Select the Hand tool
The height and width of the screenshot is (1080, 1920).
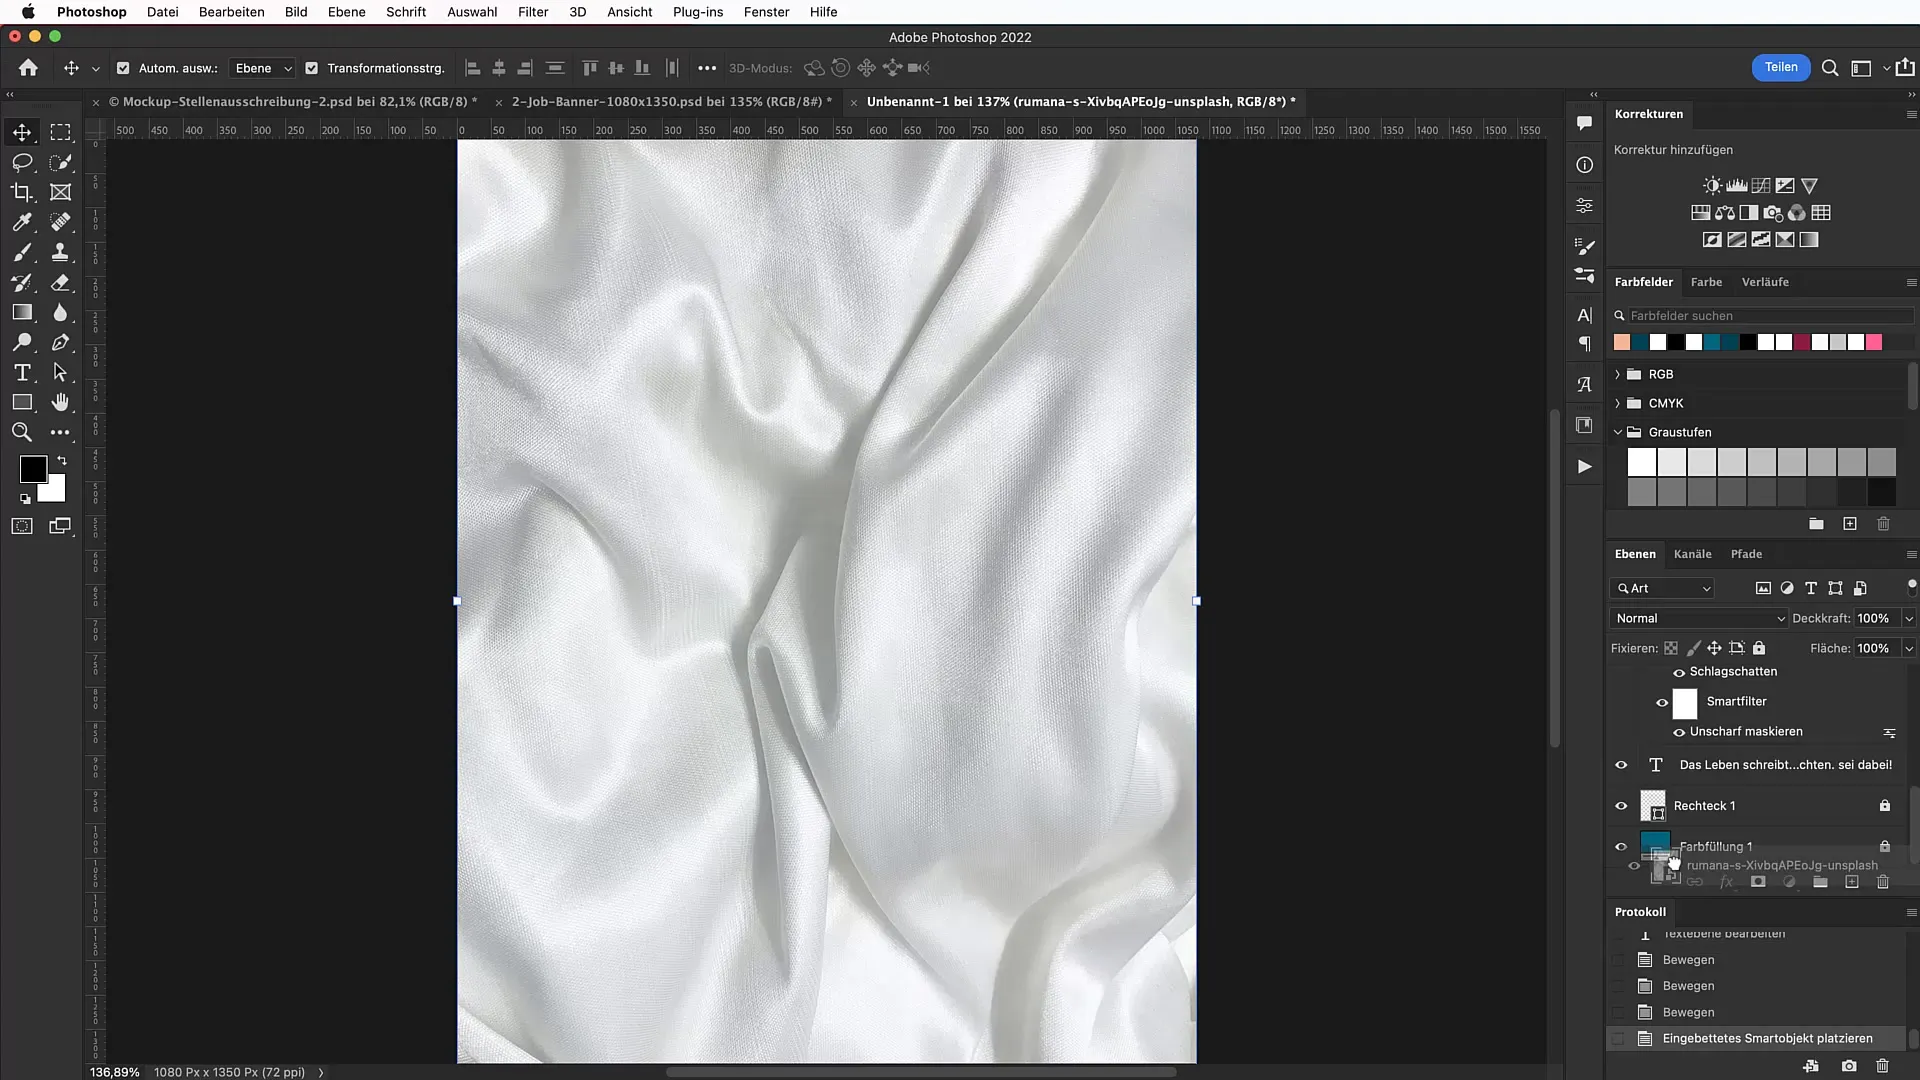coord(61,402)
